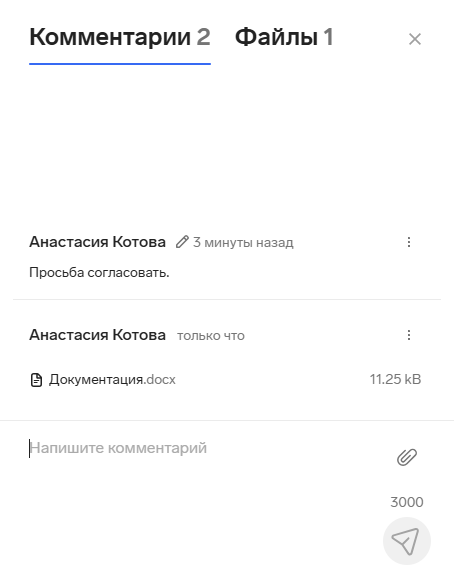
Task: Click the pencil edited icon
Action: [182, 242]
